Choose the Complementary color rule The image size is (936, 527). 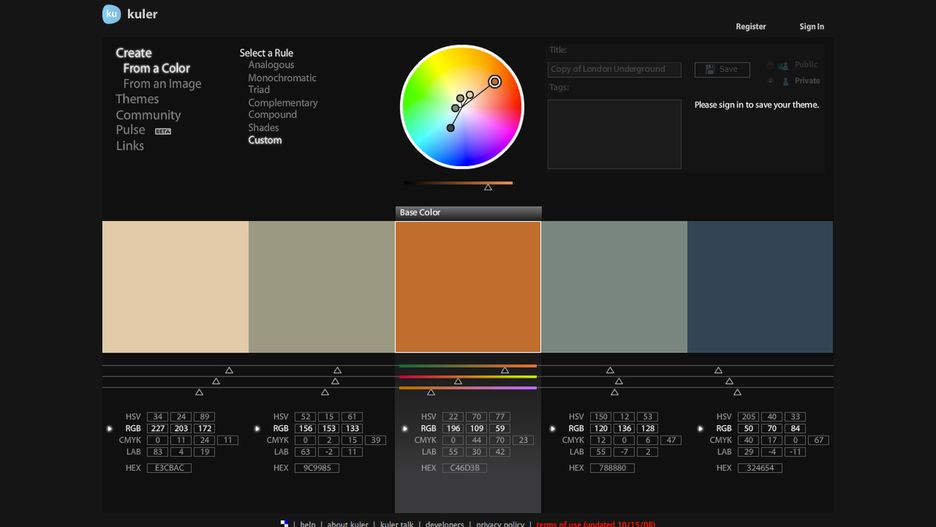point(283,103)
